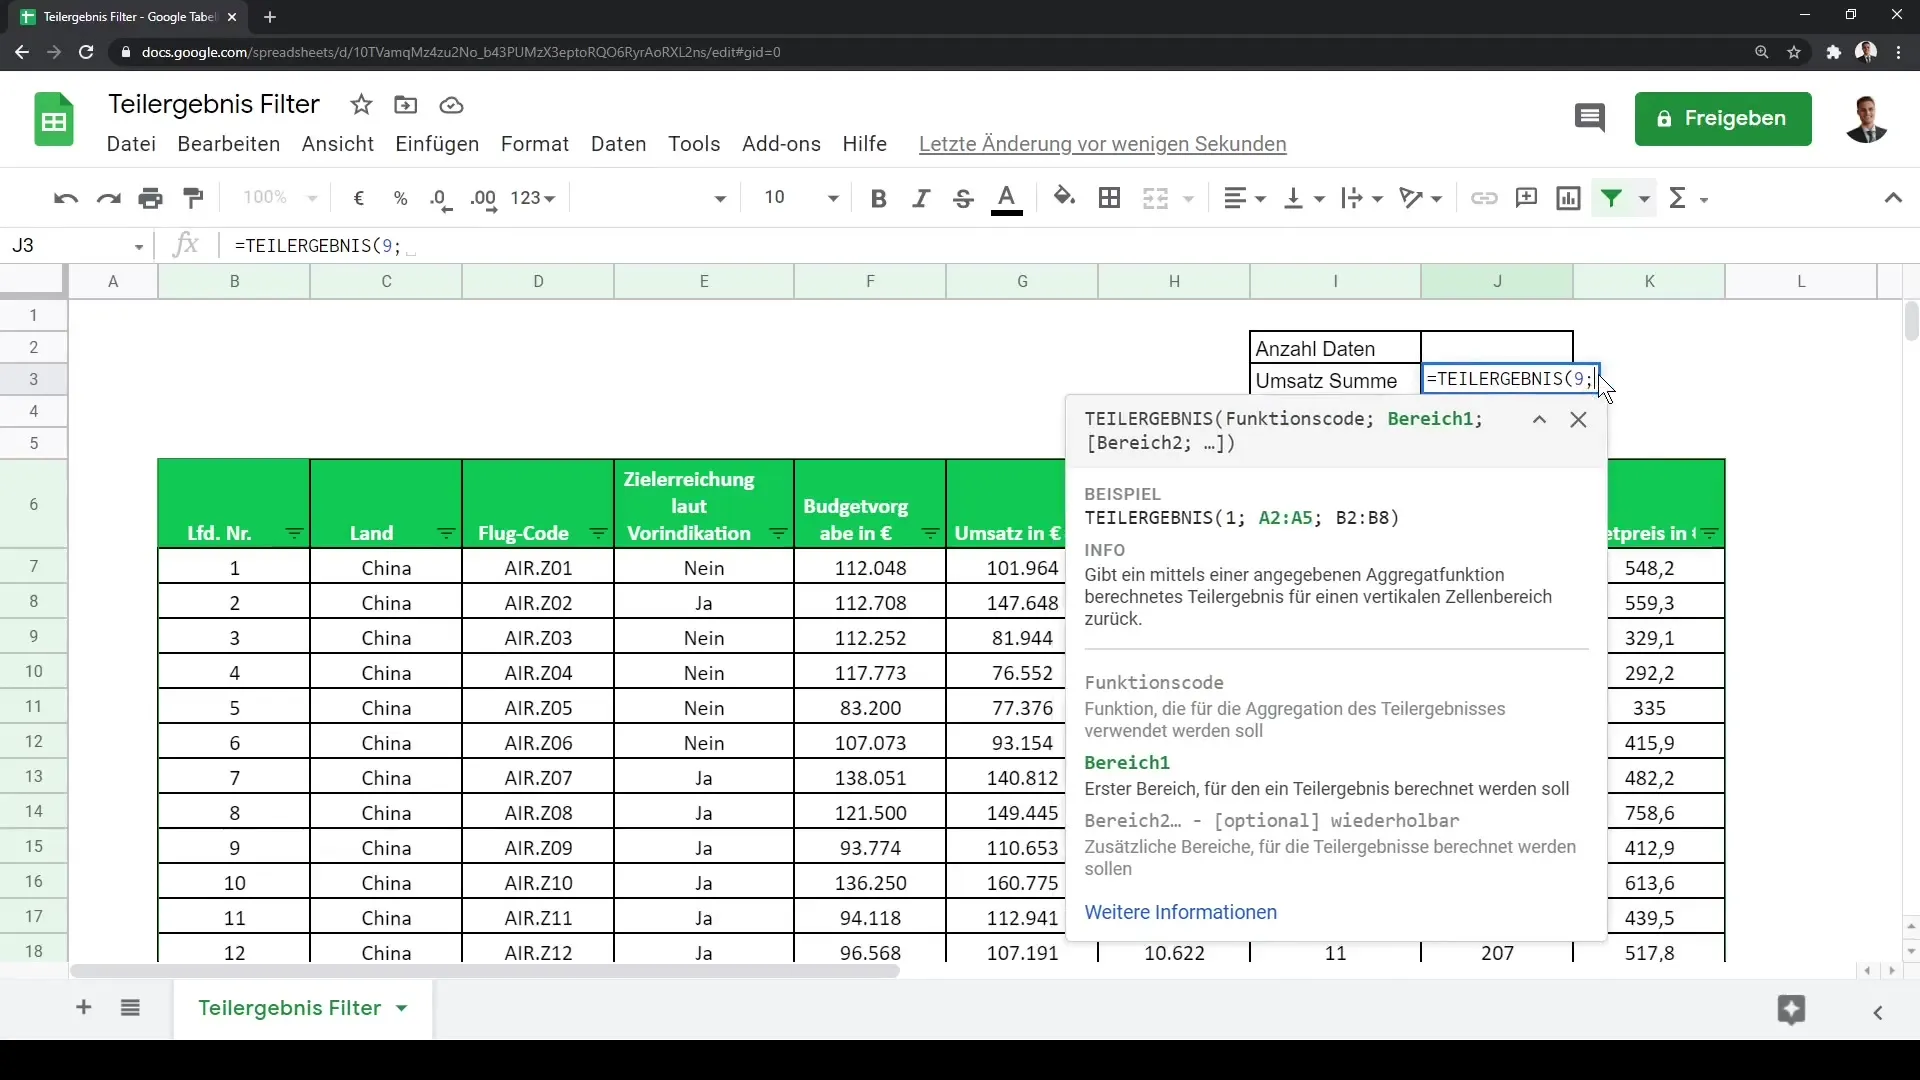Toggle the filter funnel icon
The image size is (1920, 1080).
tap(1611, 198)
